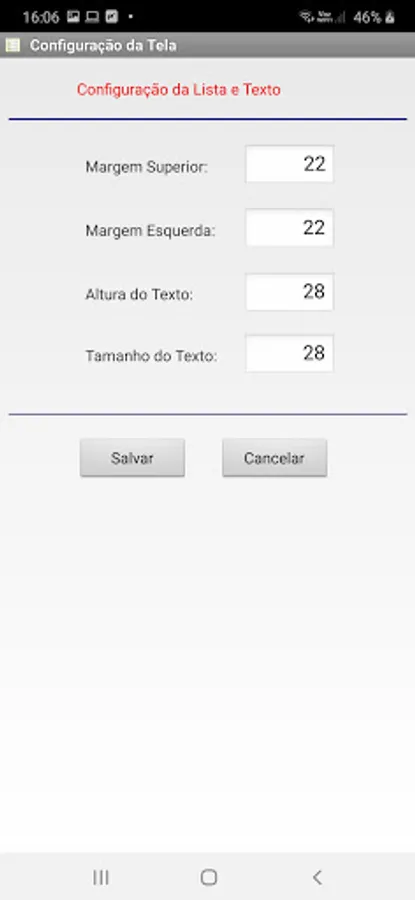Tap the battery icon in the status bar

point(390,17)
